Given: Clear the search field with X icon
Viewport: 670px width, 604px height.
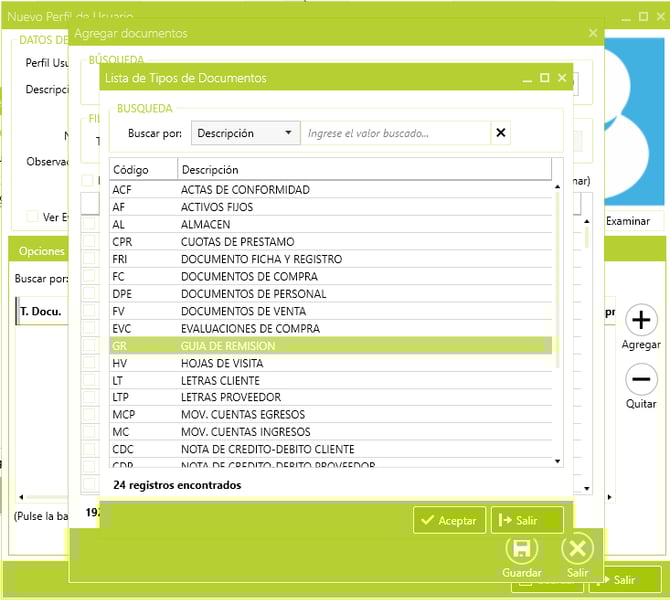Looking at the screenshot, I should tap(501, 133).
